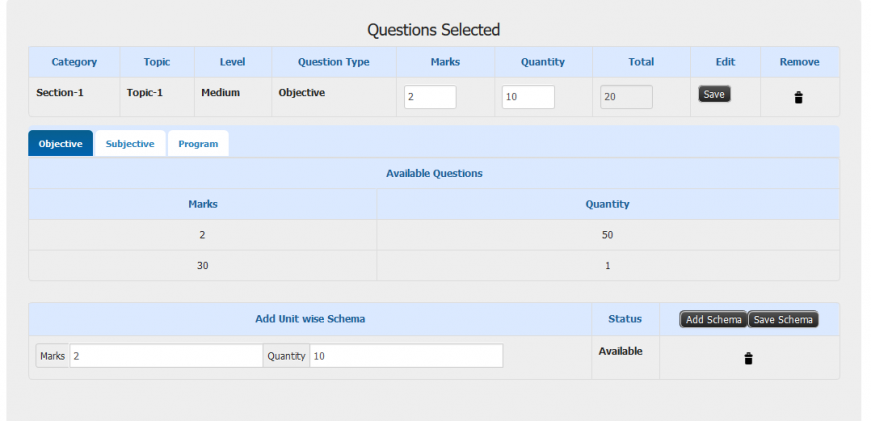Click the Save button in Edit column

tap(714, 94)
